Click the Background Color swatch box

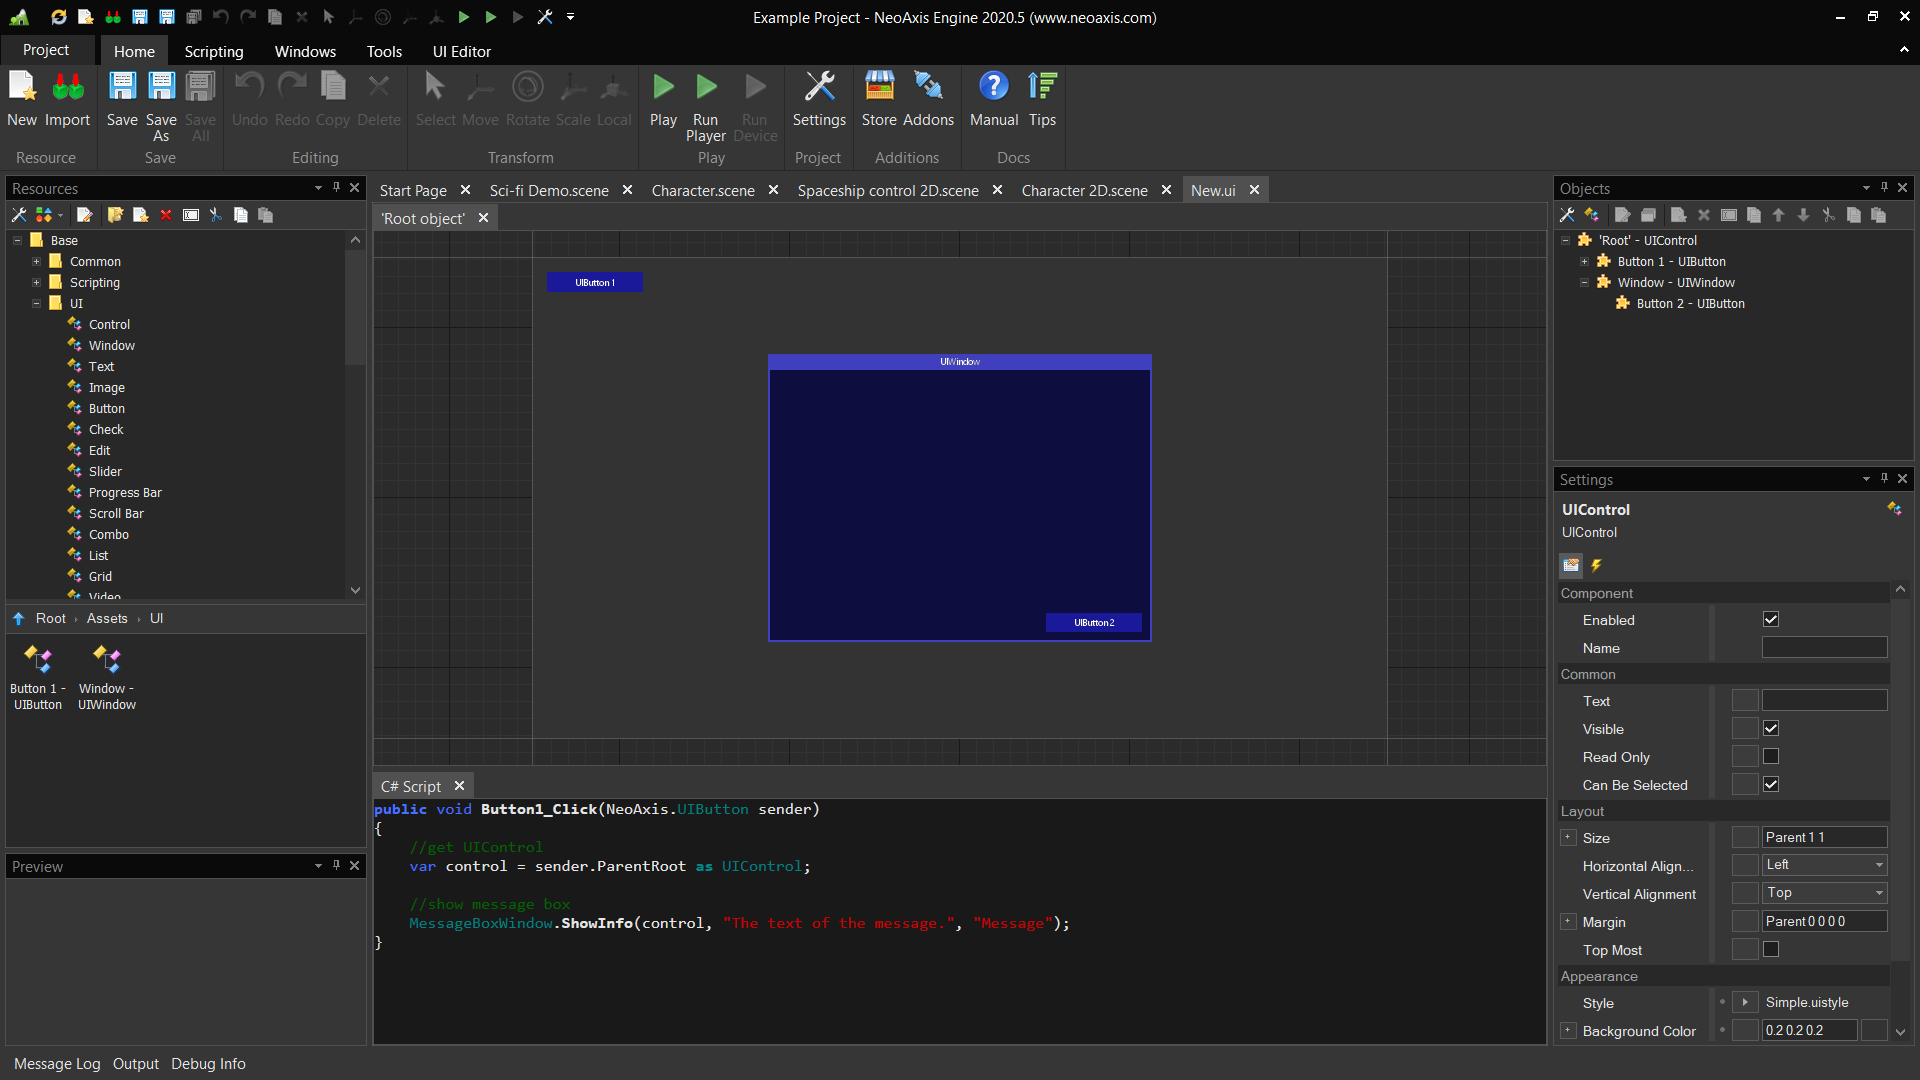[1874, 1031]
